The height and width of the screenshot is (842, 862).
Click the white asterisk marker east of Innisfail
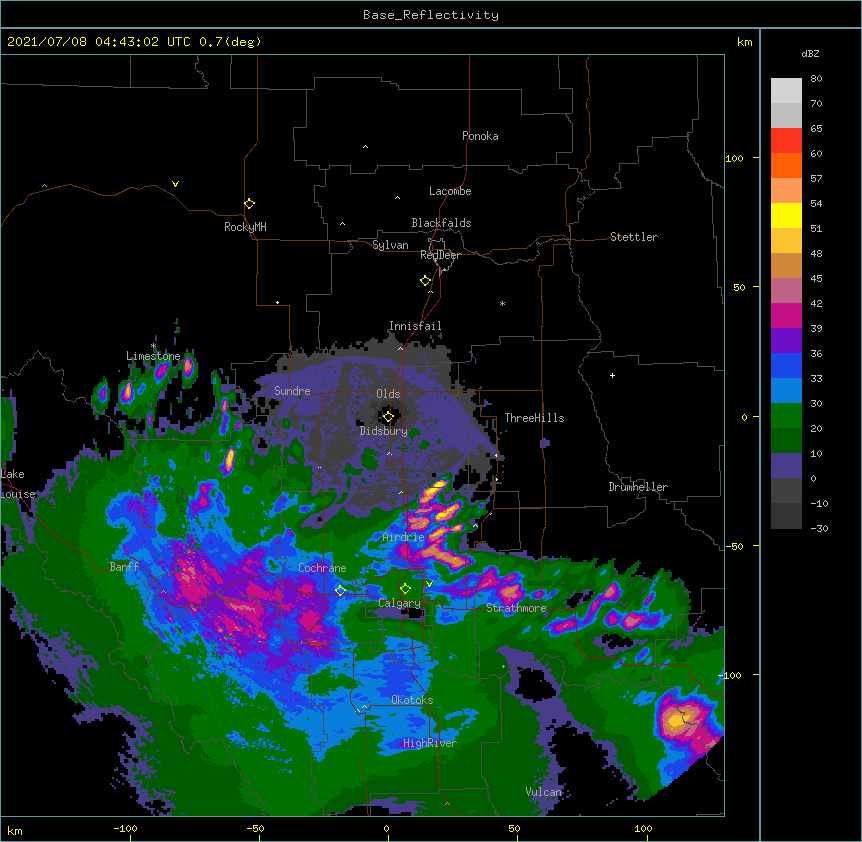point(502,304)
